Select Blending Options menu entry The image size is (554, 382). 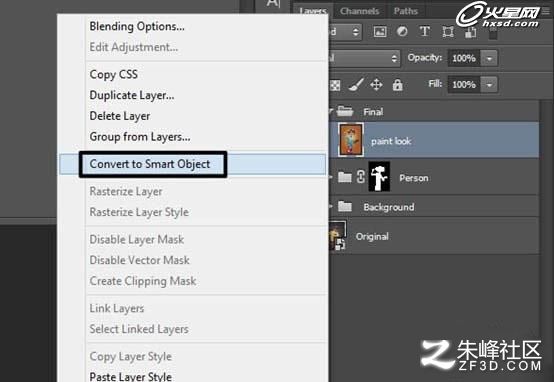click(137, 27)
